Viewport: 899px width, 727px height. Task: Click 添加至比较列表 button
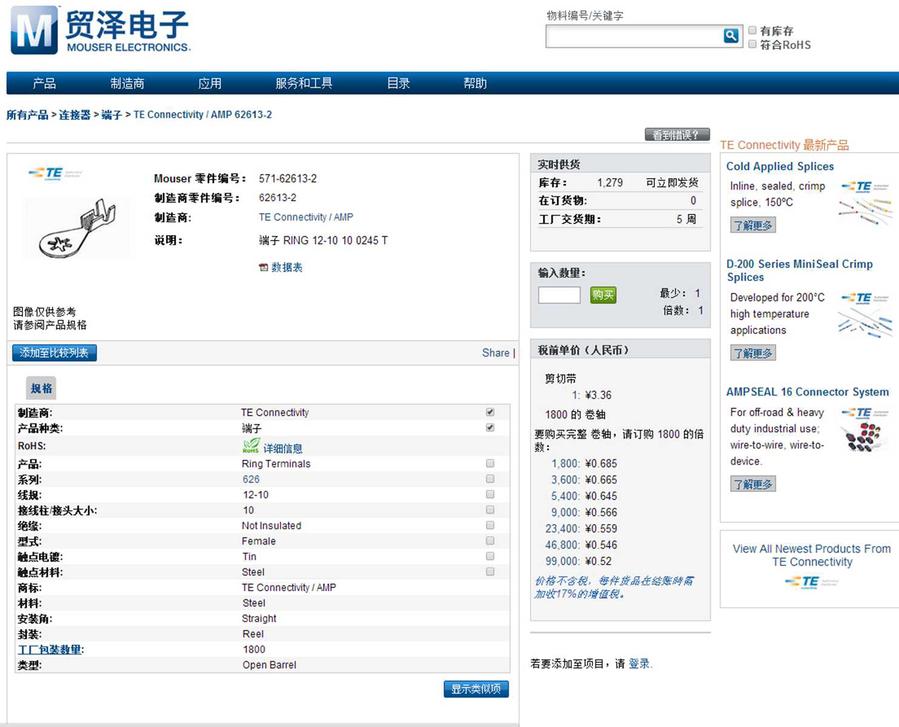[x=54, y=353]
